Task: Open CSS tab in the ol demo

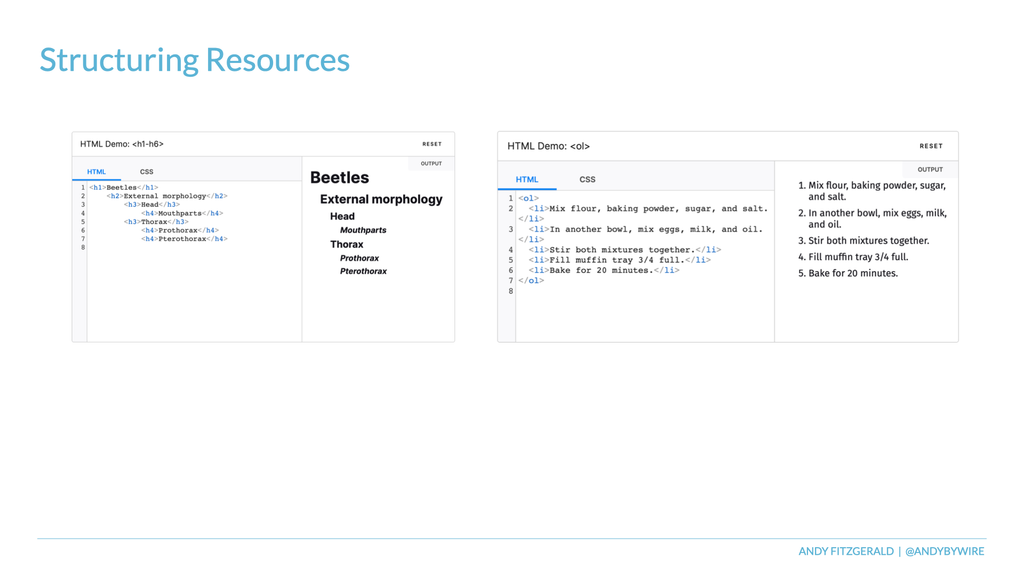Action: click(587, 179)
